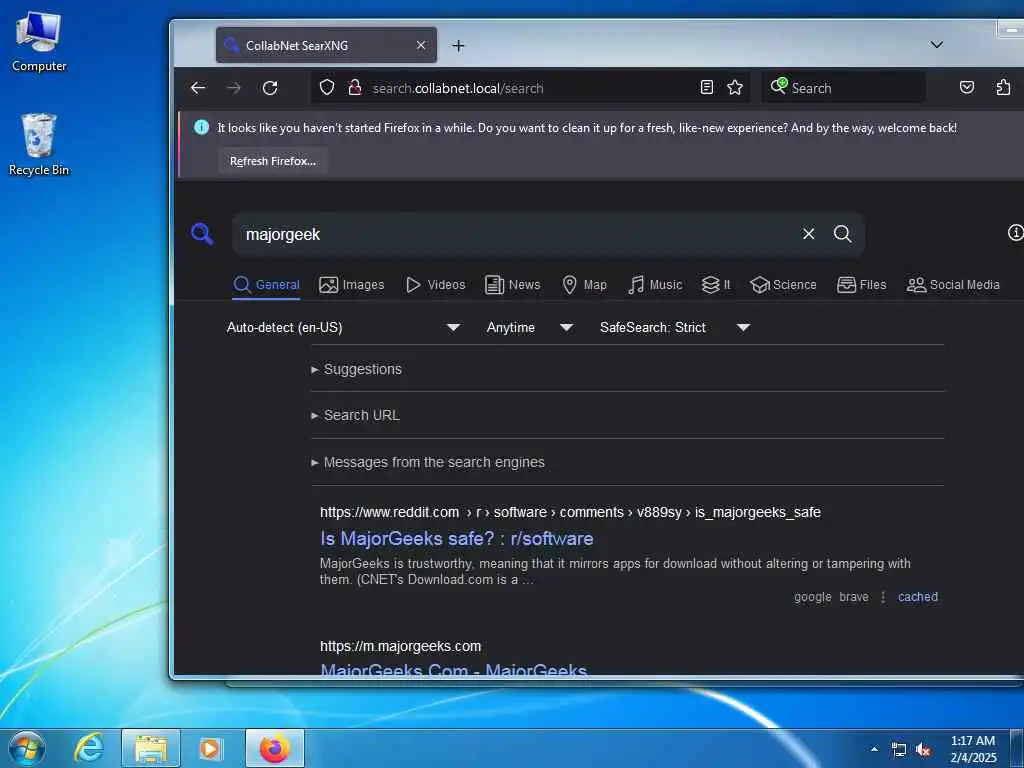The image size is (1024, 768).
Task: Switch to the News category tab
Action: [x=513, y=285]
